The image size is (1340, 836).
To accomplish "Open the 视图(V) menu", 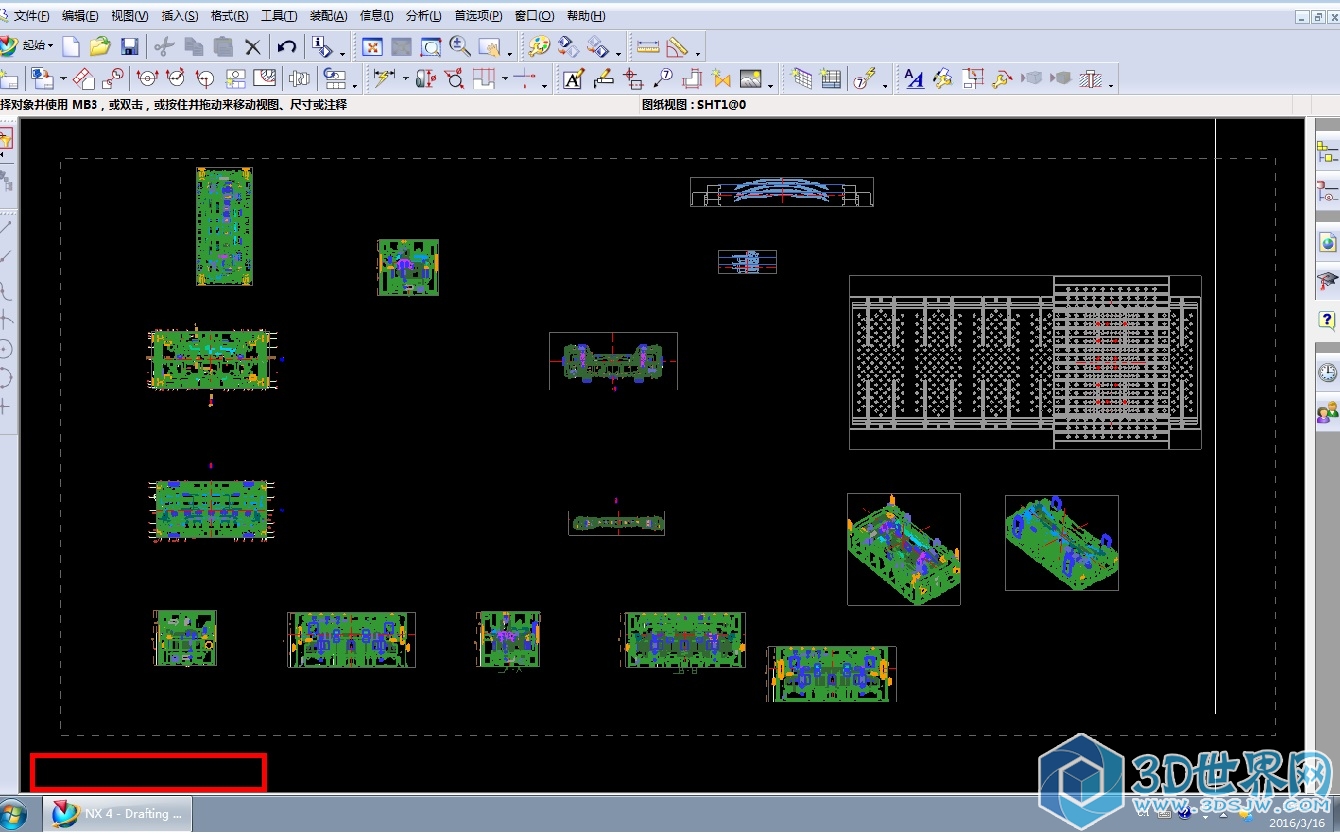I will pyautogui.click(x=130, y=16).
